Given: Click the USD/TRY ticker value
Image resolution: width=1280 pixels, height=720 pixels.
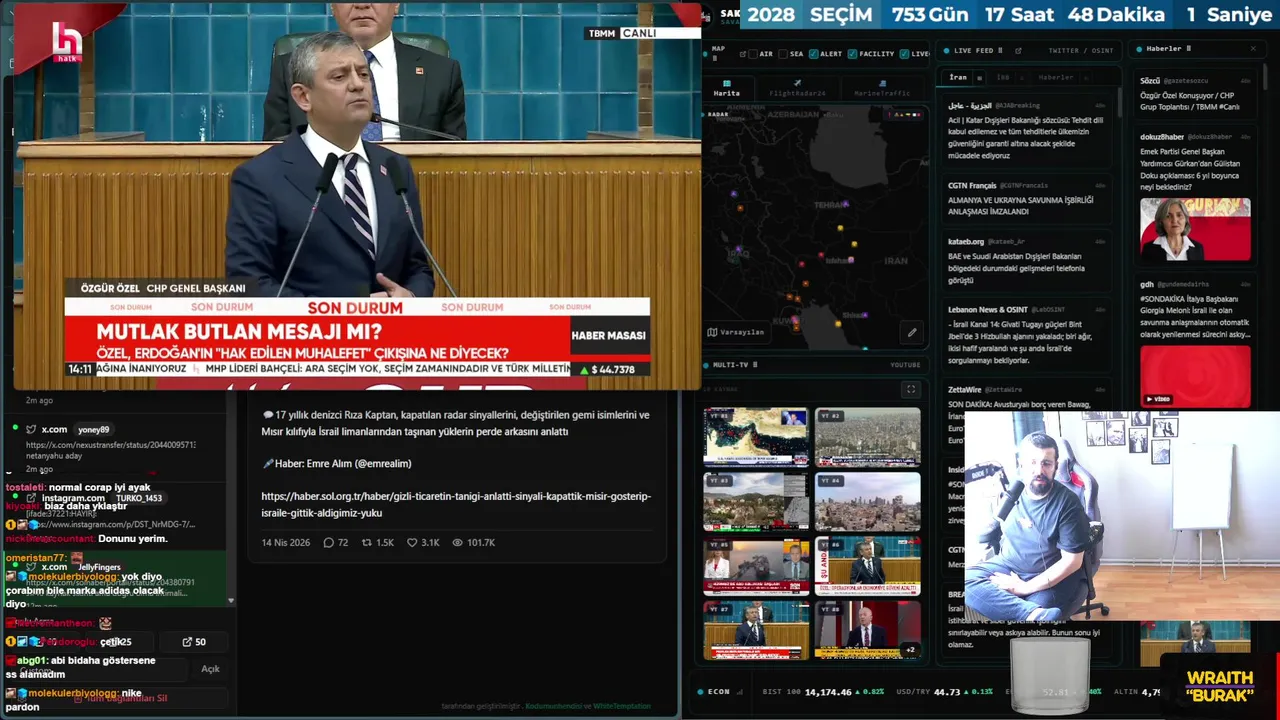Looking at the screenshot, I should click(948, 691).
